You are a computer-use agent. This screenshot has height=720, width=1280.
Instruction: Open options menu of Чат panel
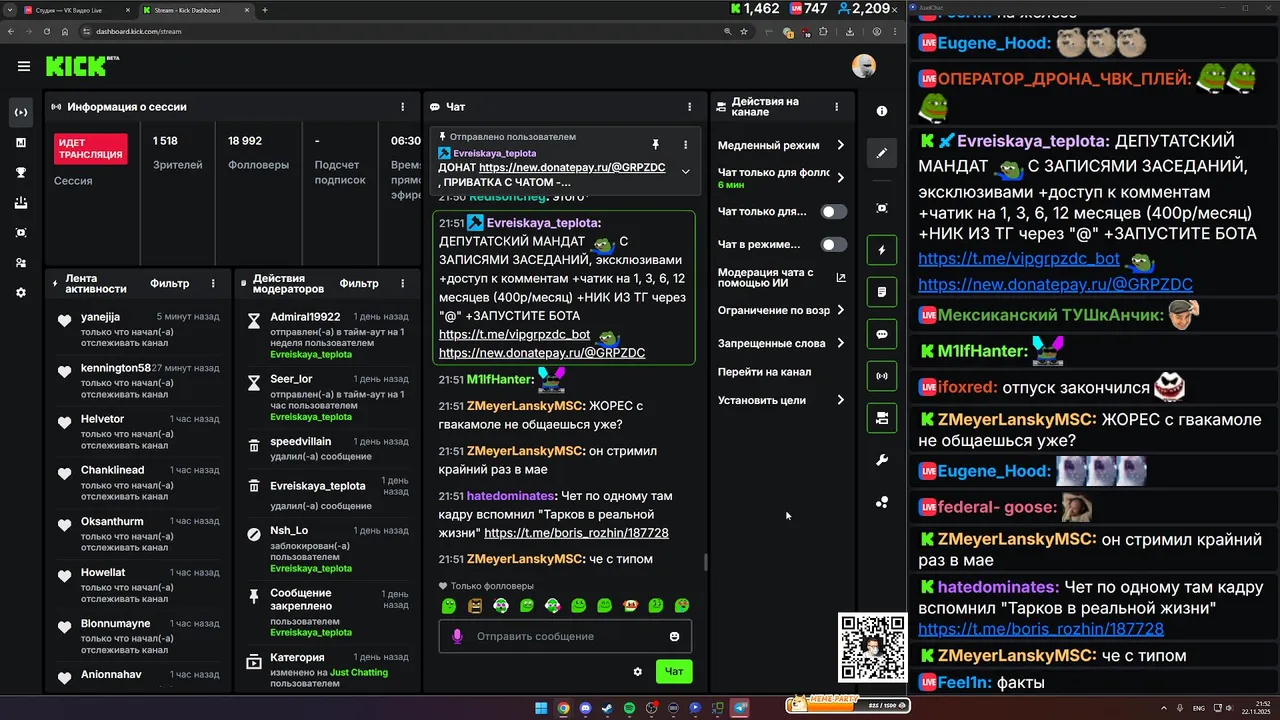[689, 107]
